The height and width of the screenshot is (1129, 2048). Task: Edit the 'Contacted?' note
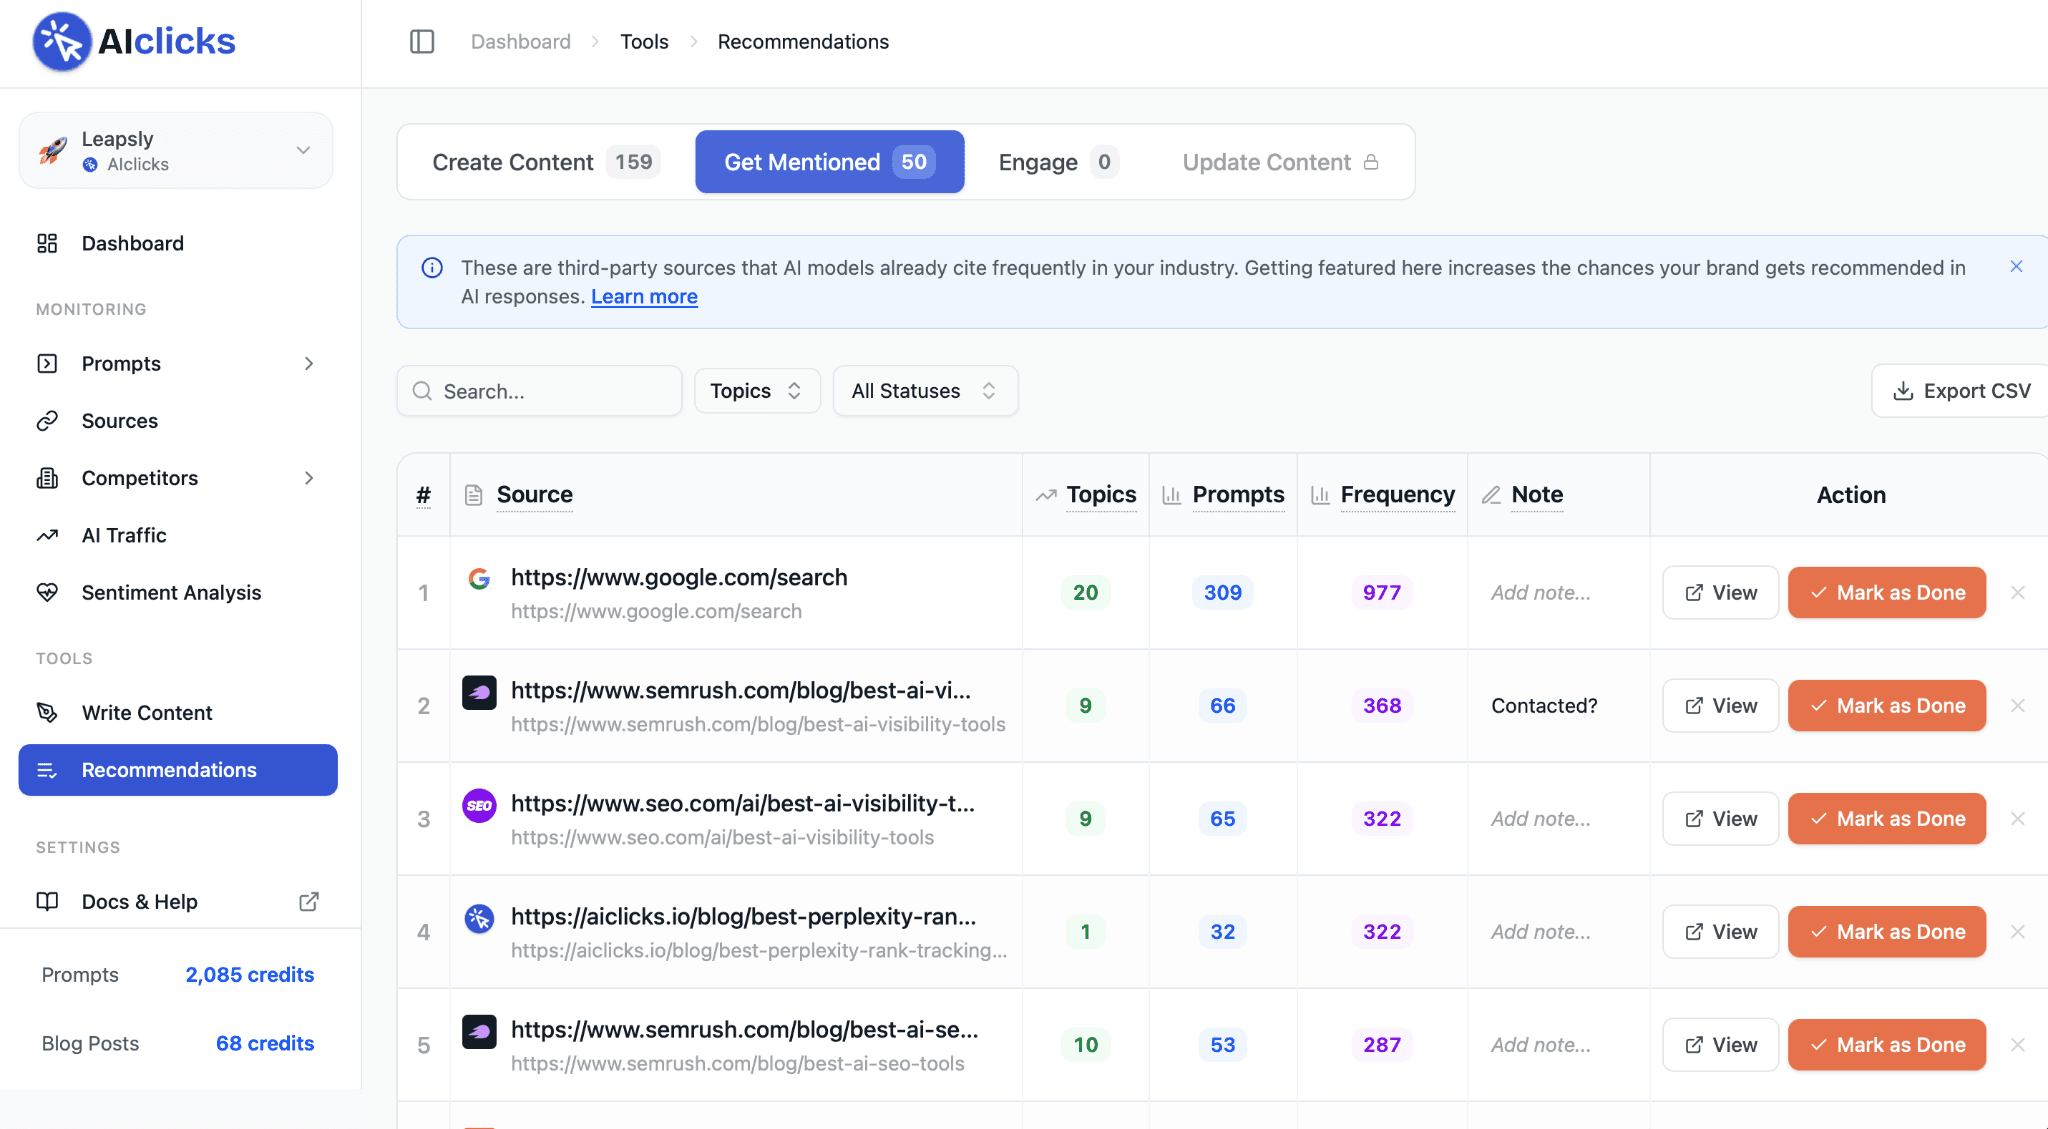pyautogui.click(x=1544, y=705)
